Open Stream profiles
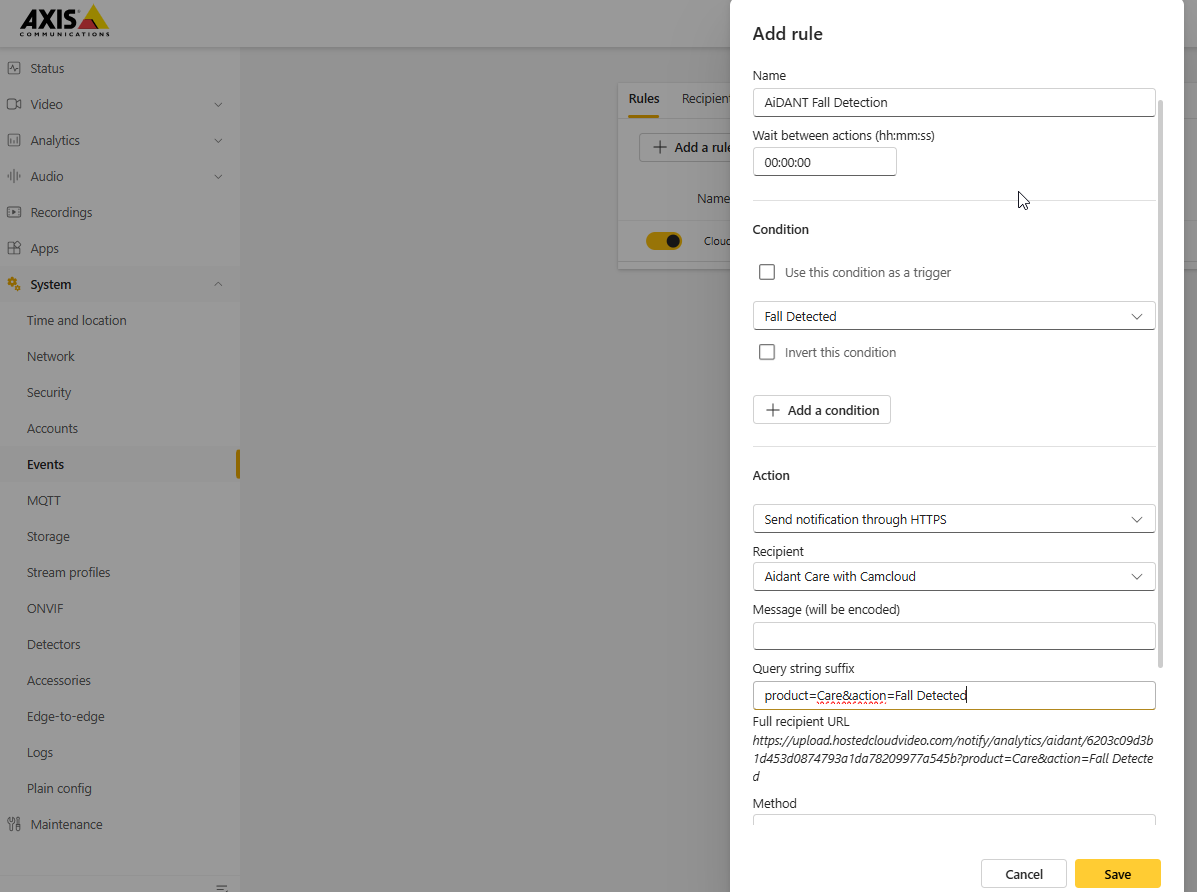The width and height of the screenshot is (1197, 892). pyautogui.click(x=68, y=572)
